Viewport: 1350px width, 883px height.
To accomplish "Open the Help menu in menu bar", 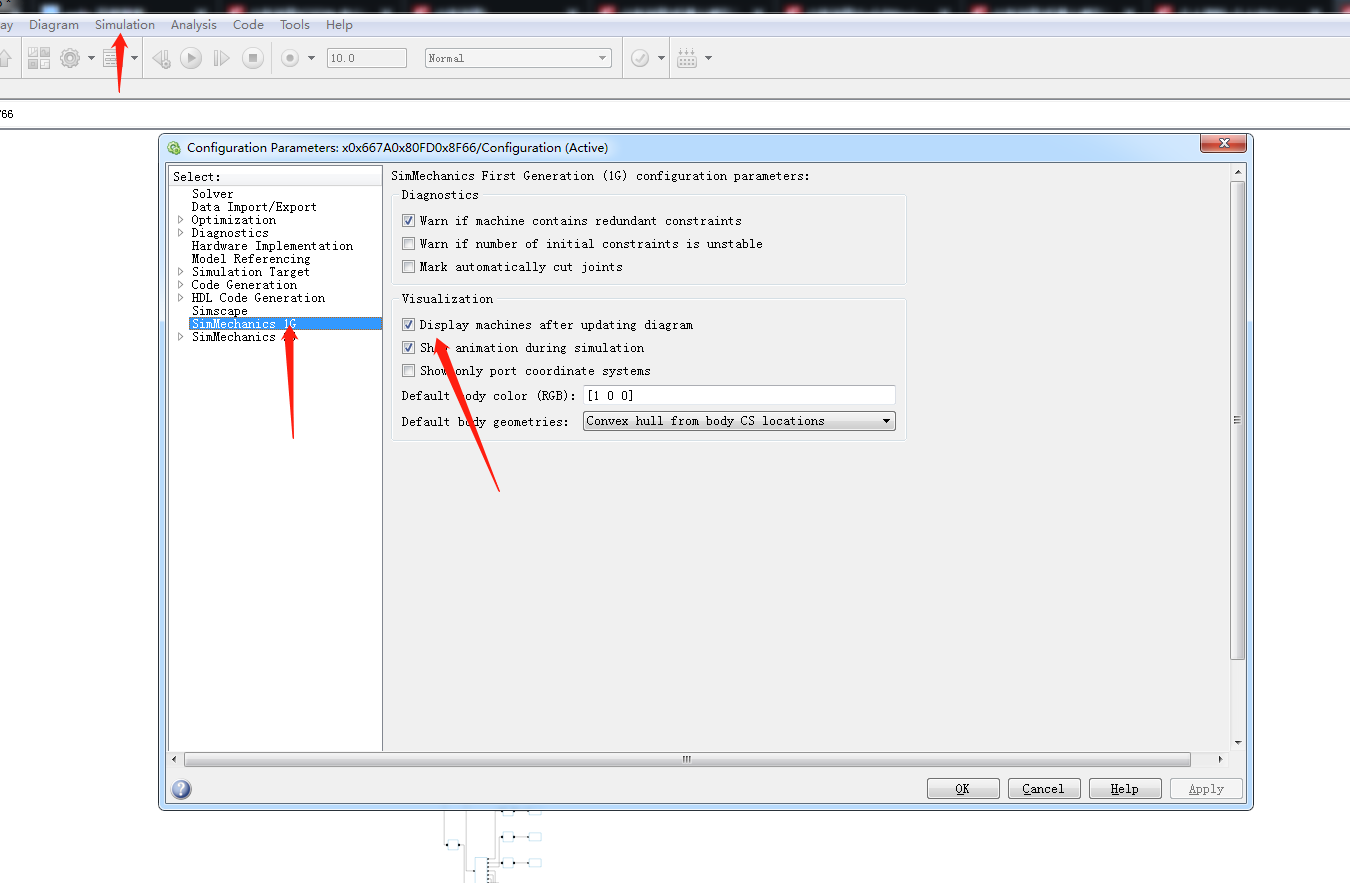I will click(x=339, y=25).
